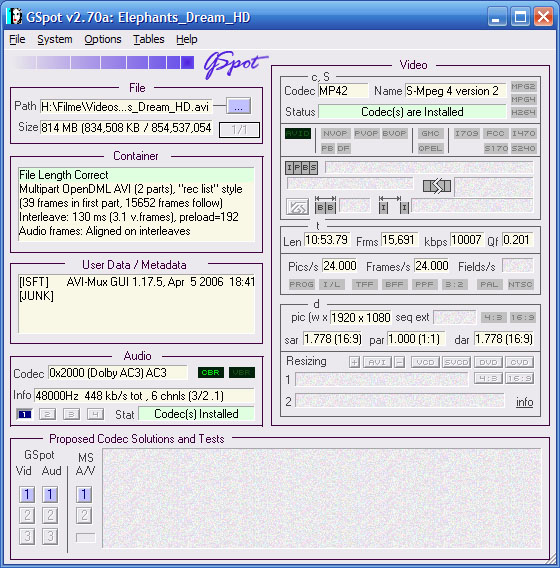Toggle the CBR audio indicator
560x568 pixels.
211,372
